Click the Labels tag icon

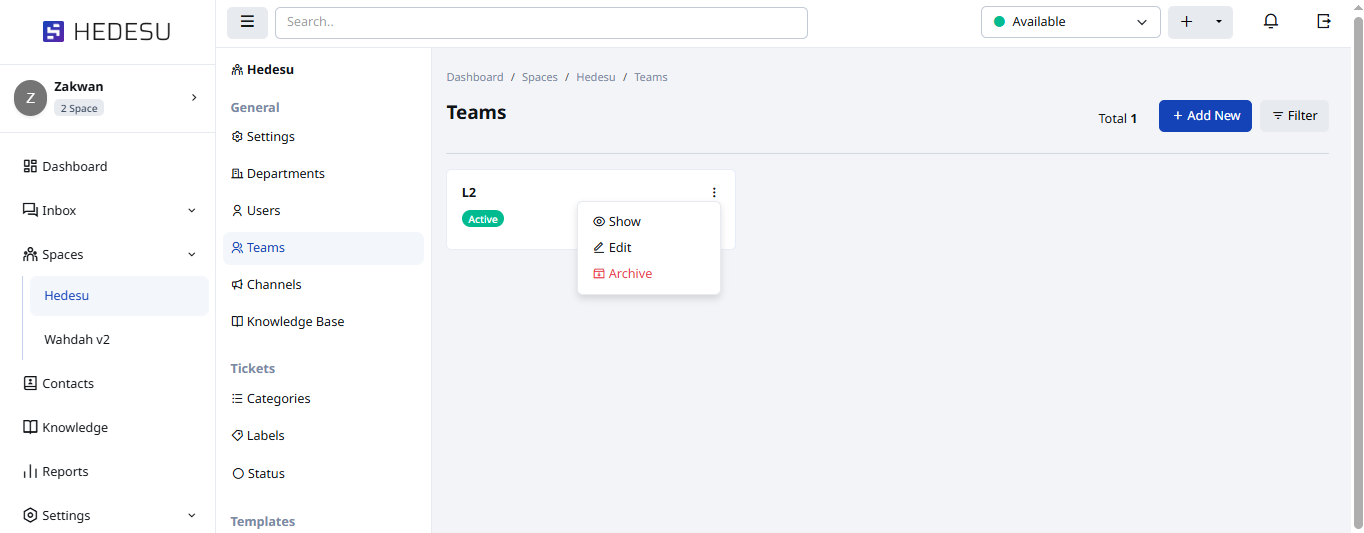(237, 436)
